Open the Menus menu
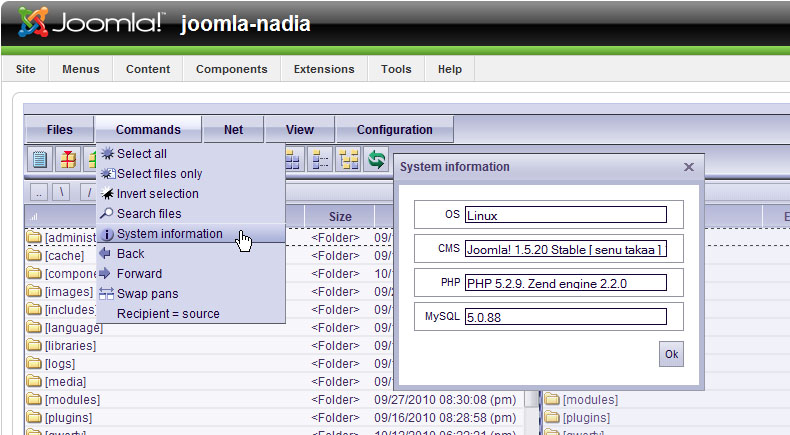790x435 pixels. coord(81,69)
